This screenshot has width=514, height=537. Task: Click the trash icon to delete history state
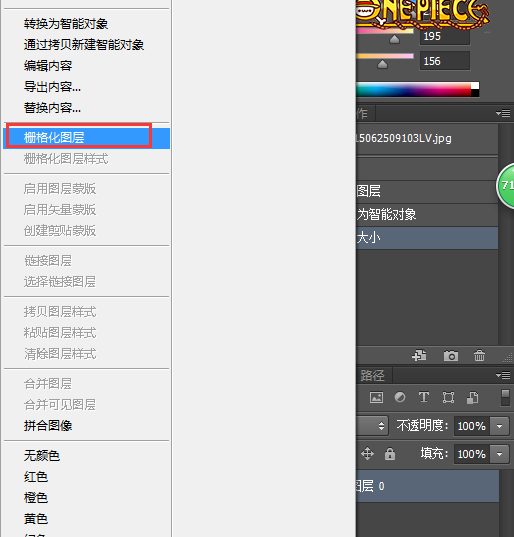[x=479, y=355]
